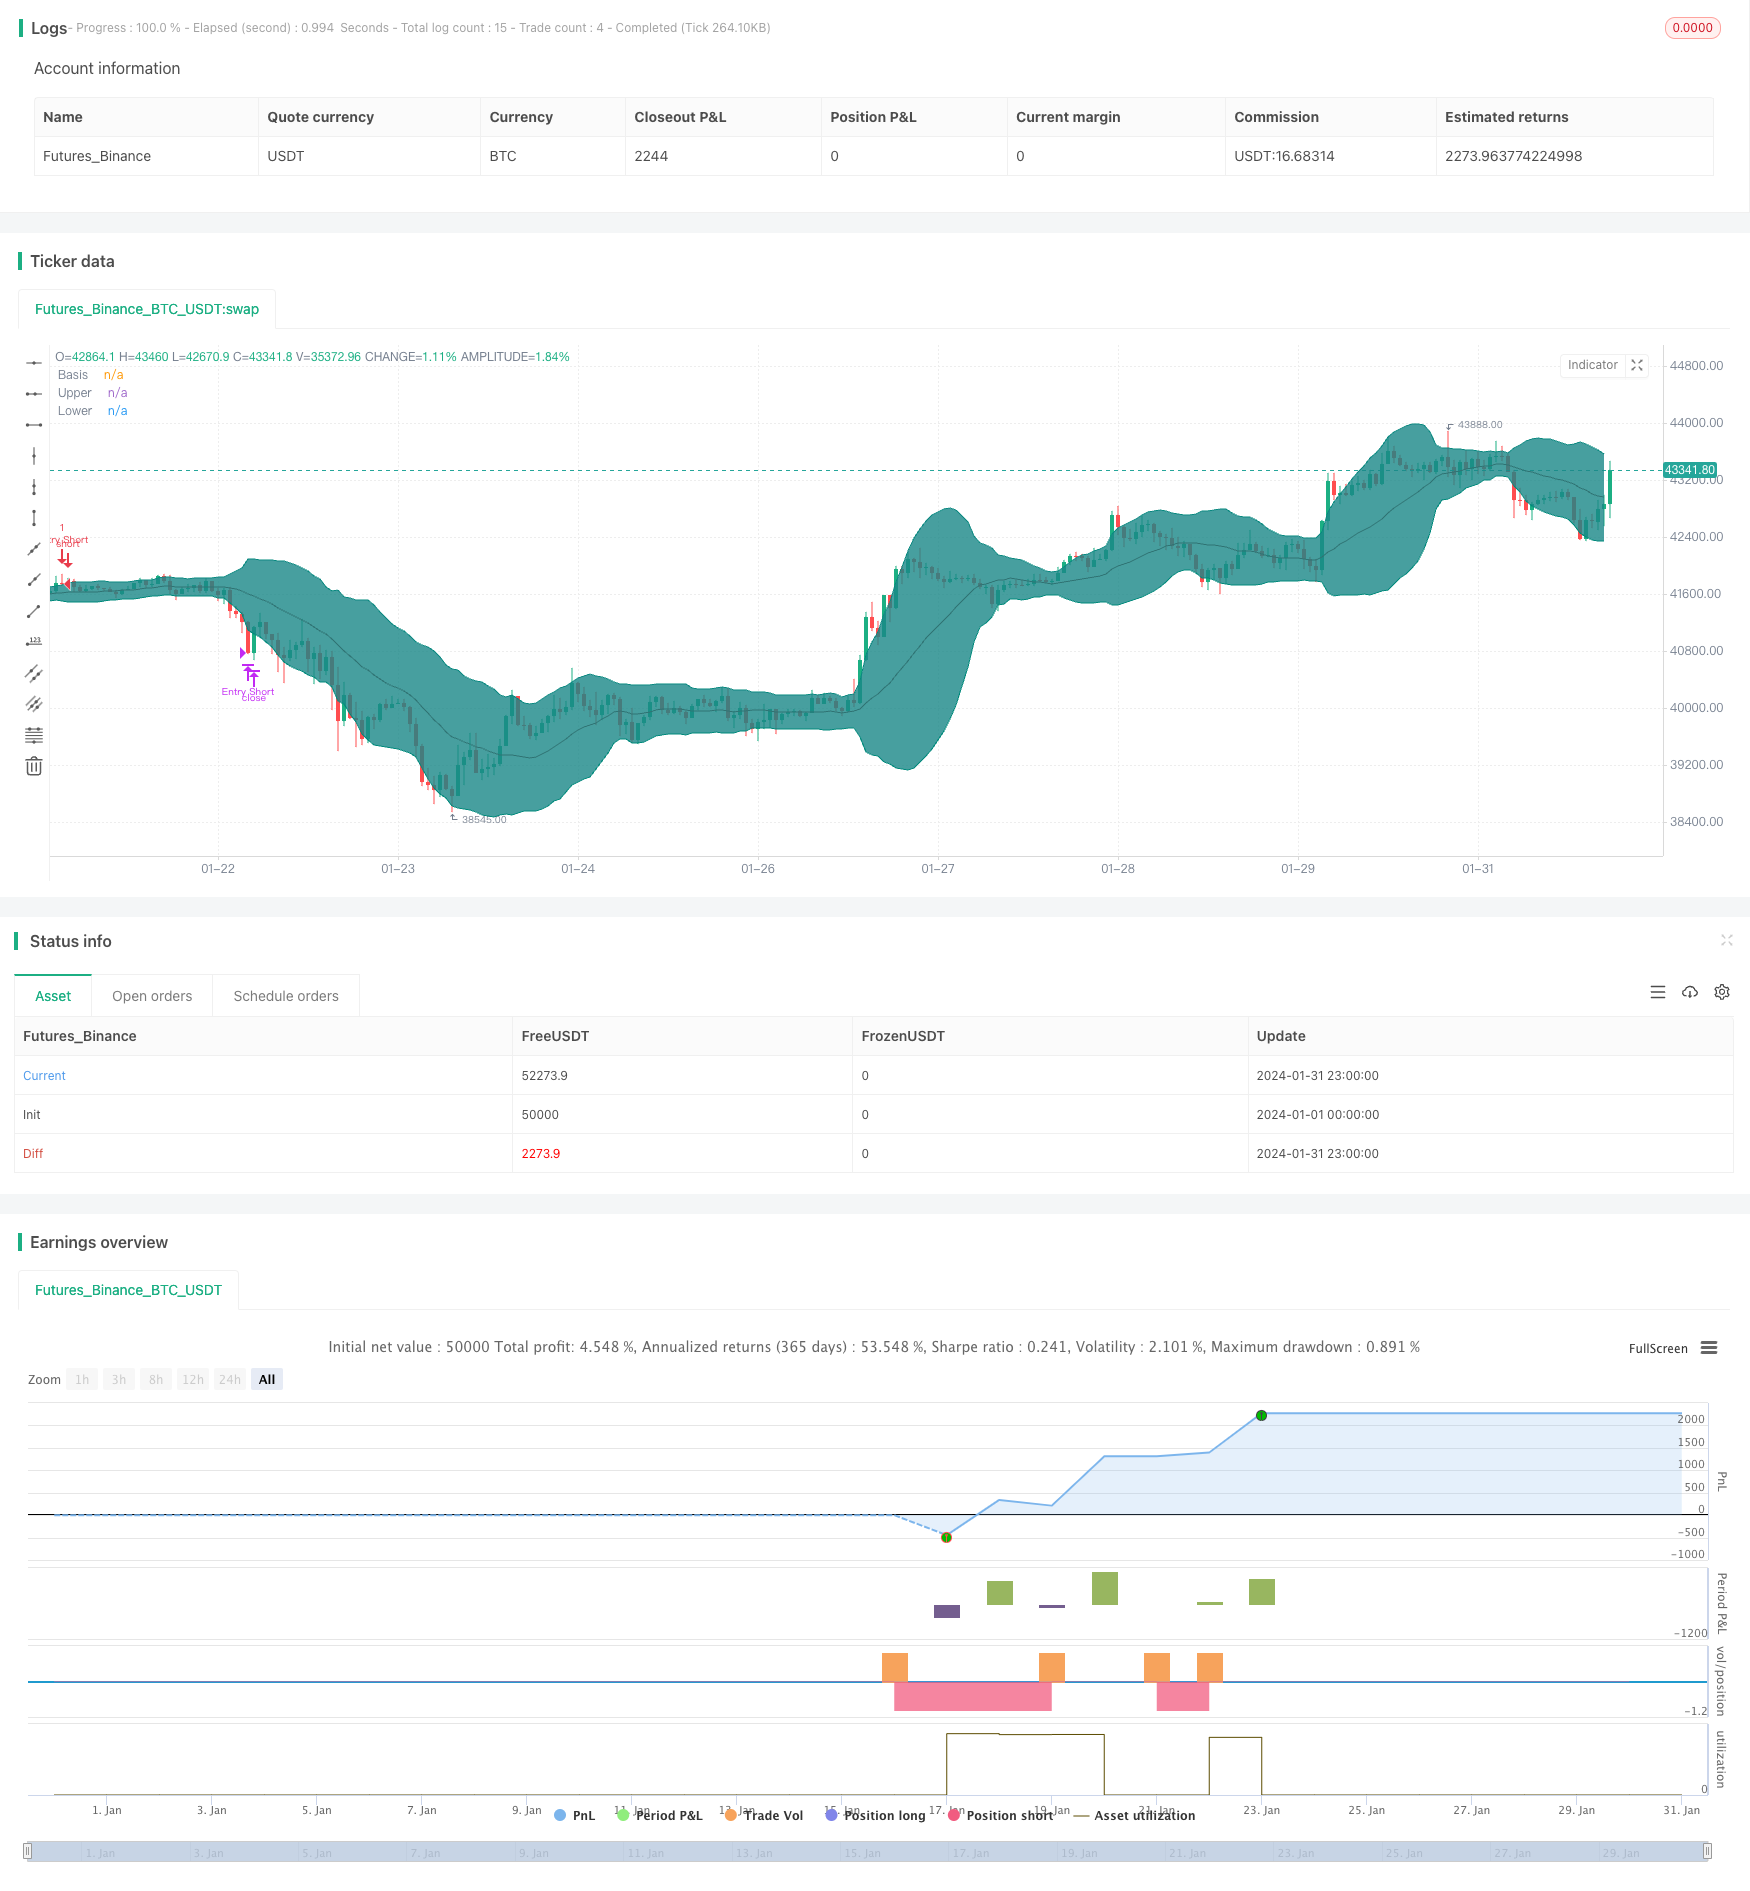Switch to the Open orders tab

152,996
